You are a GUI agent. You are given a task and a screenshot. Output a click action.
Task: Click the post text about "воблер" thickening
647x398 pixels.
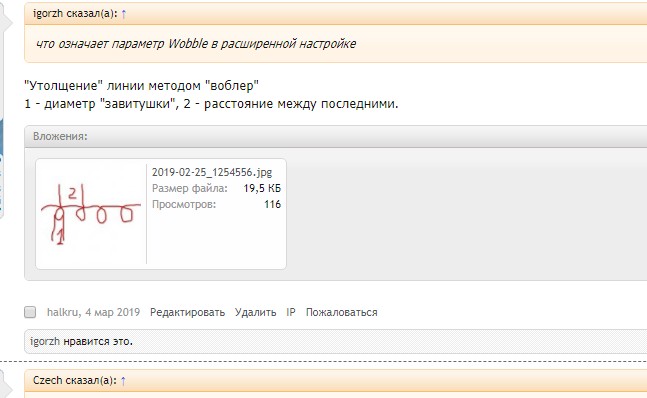coord(211,94)
